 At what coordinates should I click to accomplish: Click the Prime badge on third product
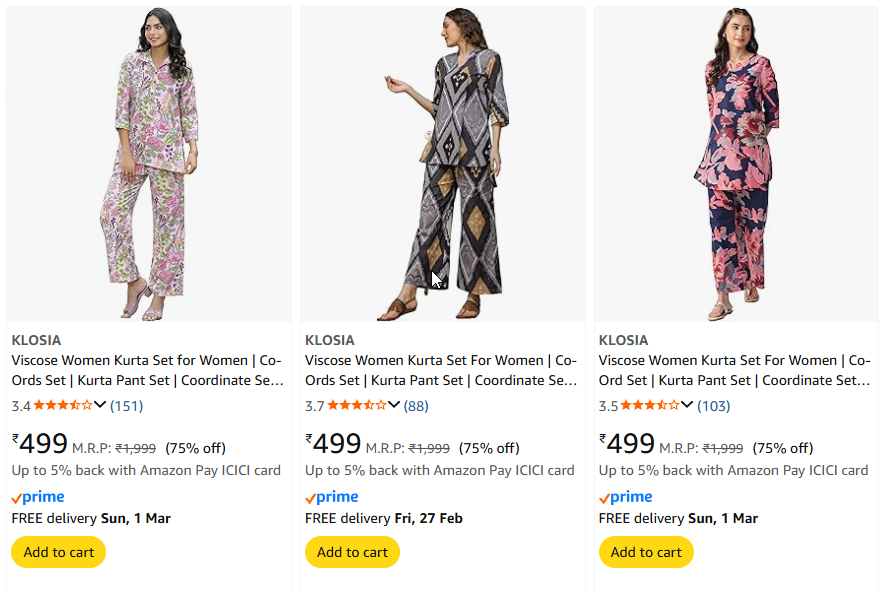point(626,497)
